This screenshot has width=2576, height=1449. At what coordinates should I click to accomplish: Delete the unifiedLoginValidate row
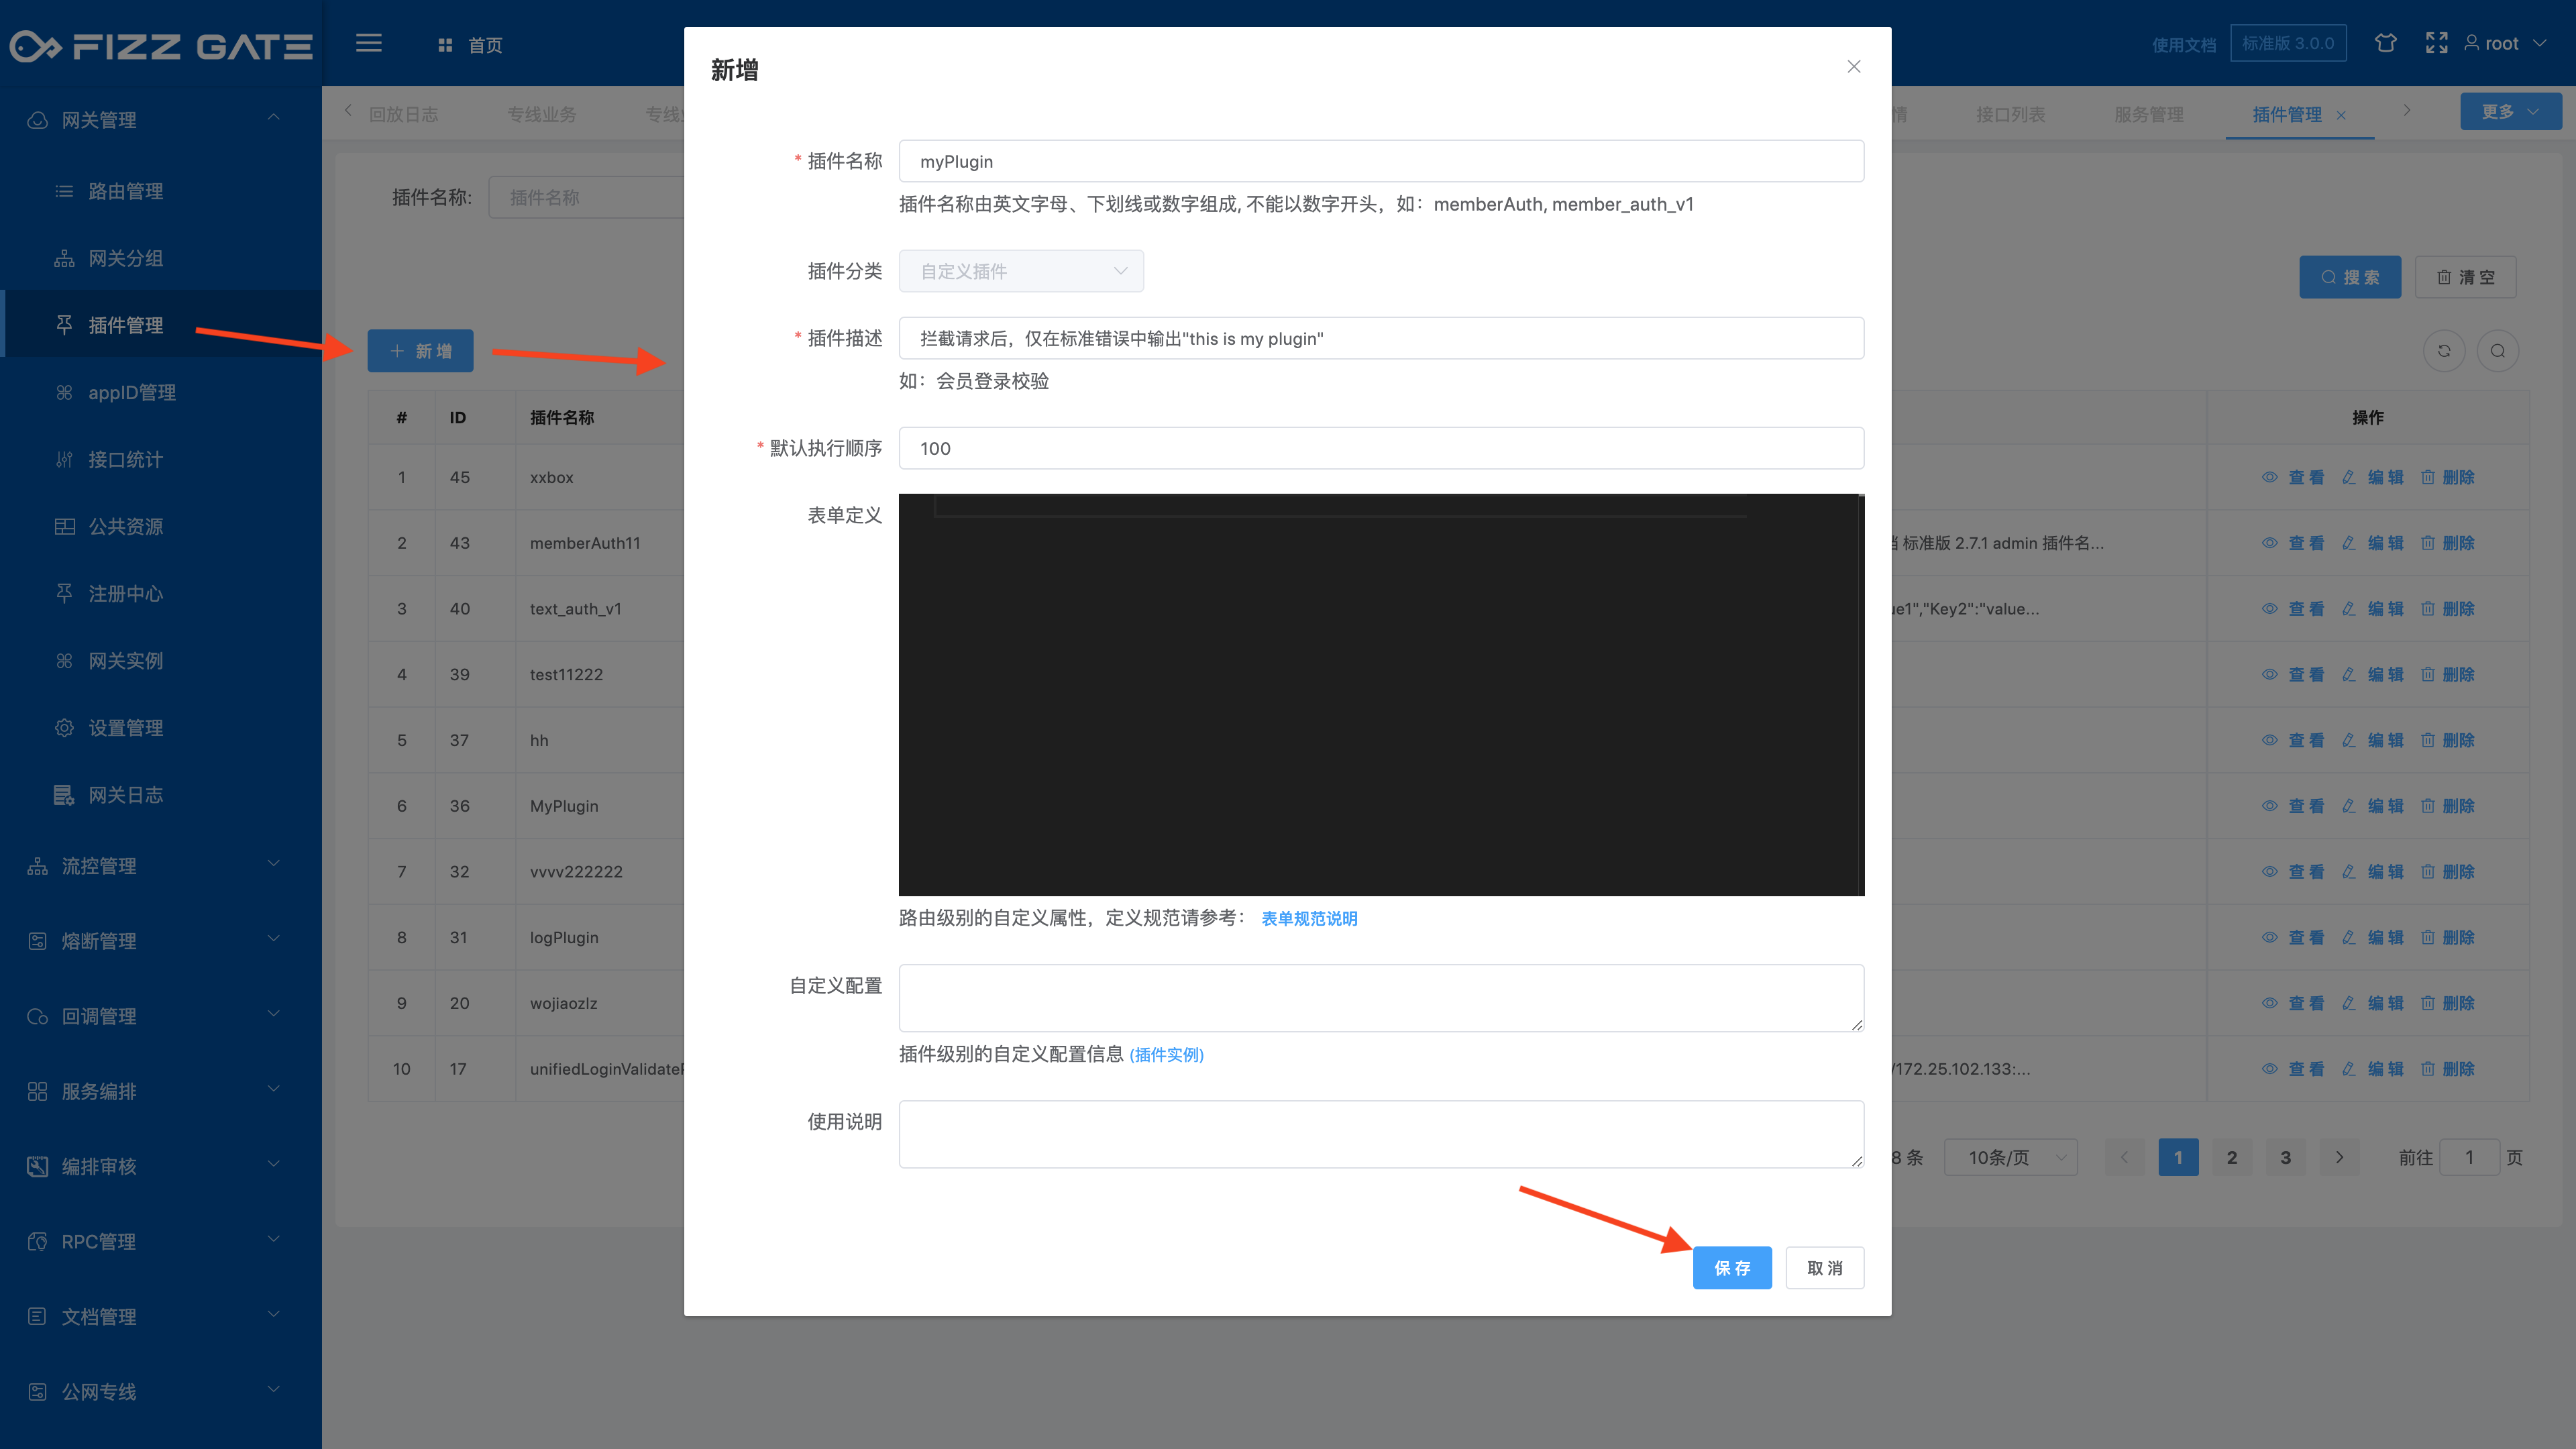click(x=2448, y=1069)
